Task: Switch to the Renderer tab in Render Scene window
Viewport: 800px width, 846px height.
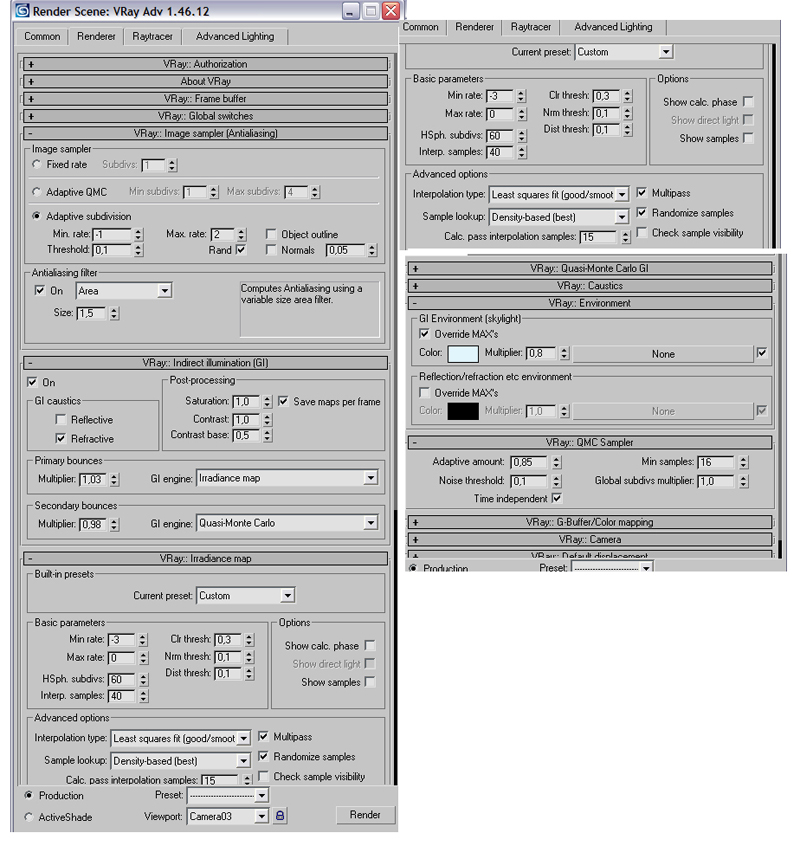Action: (96, 36)
